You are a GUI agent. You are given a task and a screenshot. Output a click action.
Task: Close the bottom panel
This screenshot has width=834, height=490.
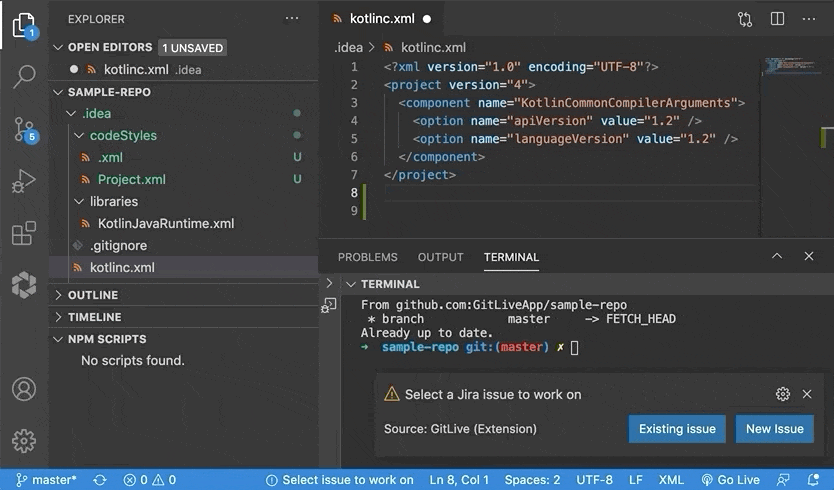pyautogui.click(x=809, y=256)
